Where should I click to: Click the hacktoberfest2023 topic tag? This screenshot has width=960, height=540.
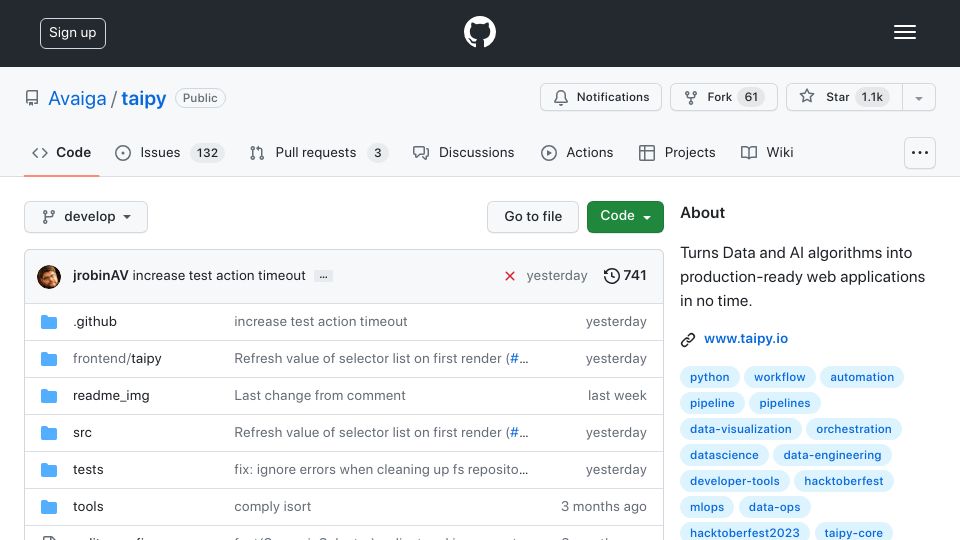click(744, 533)
